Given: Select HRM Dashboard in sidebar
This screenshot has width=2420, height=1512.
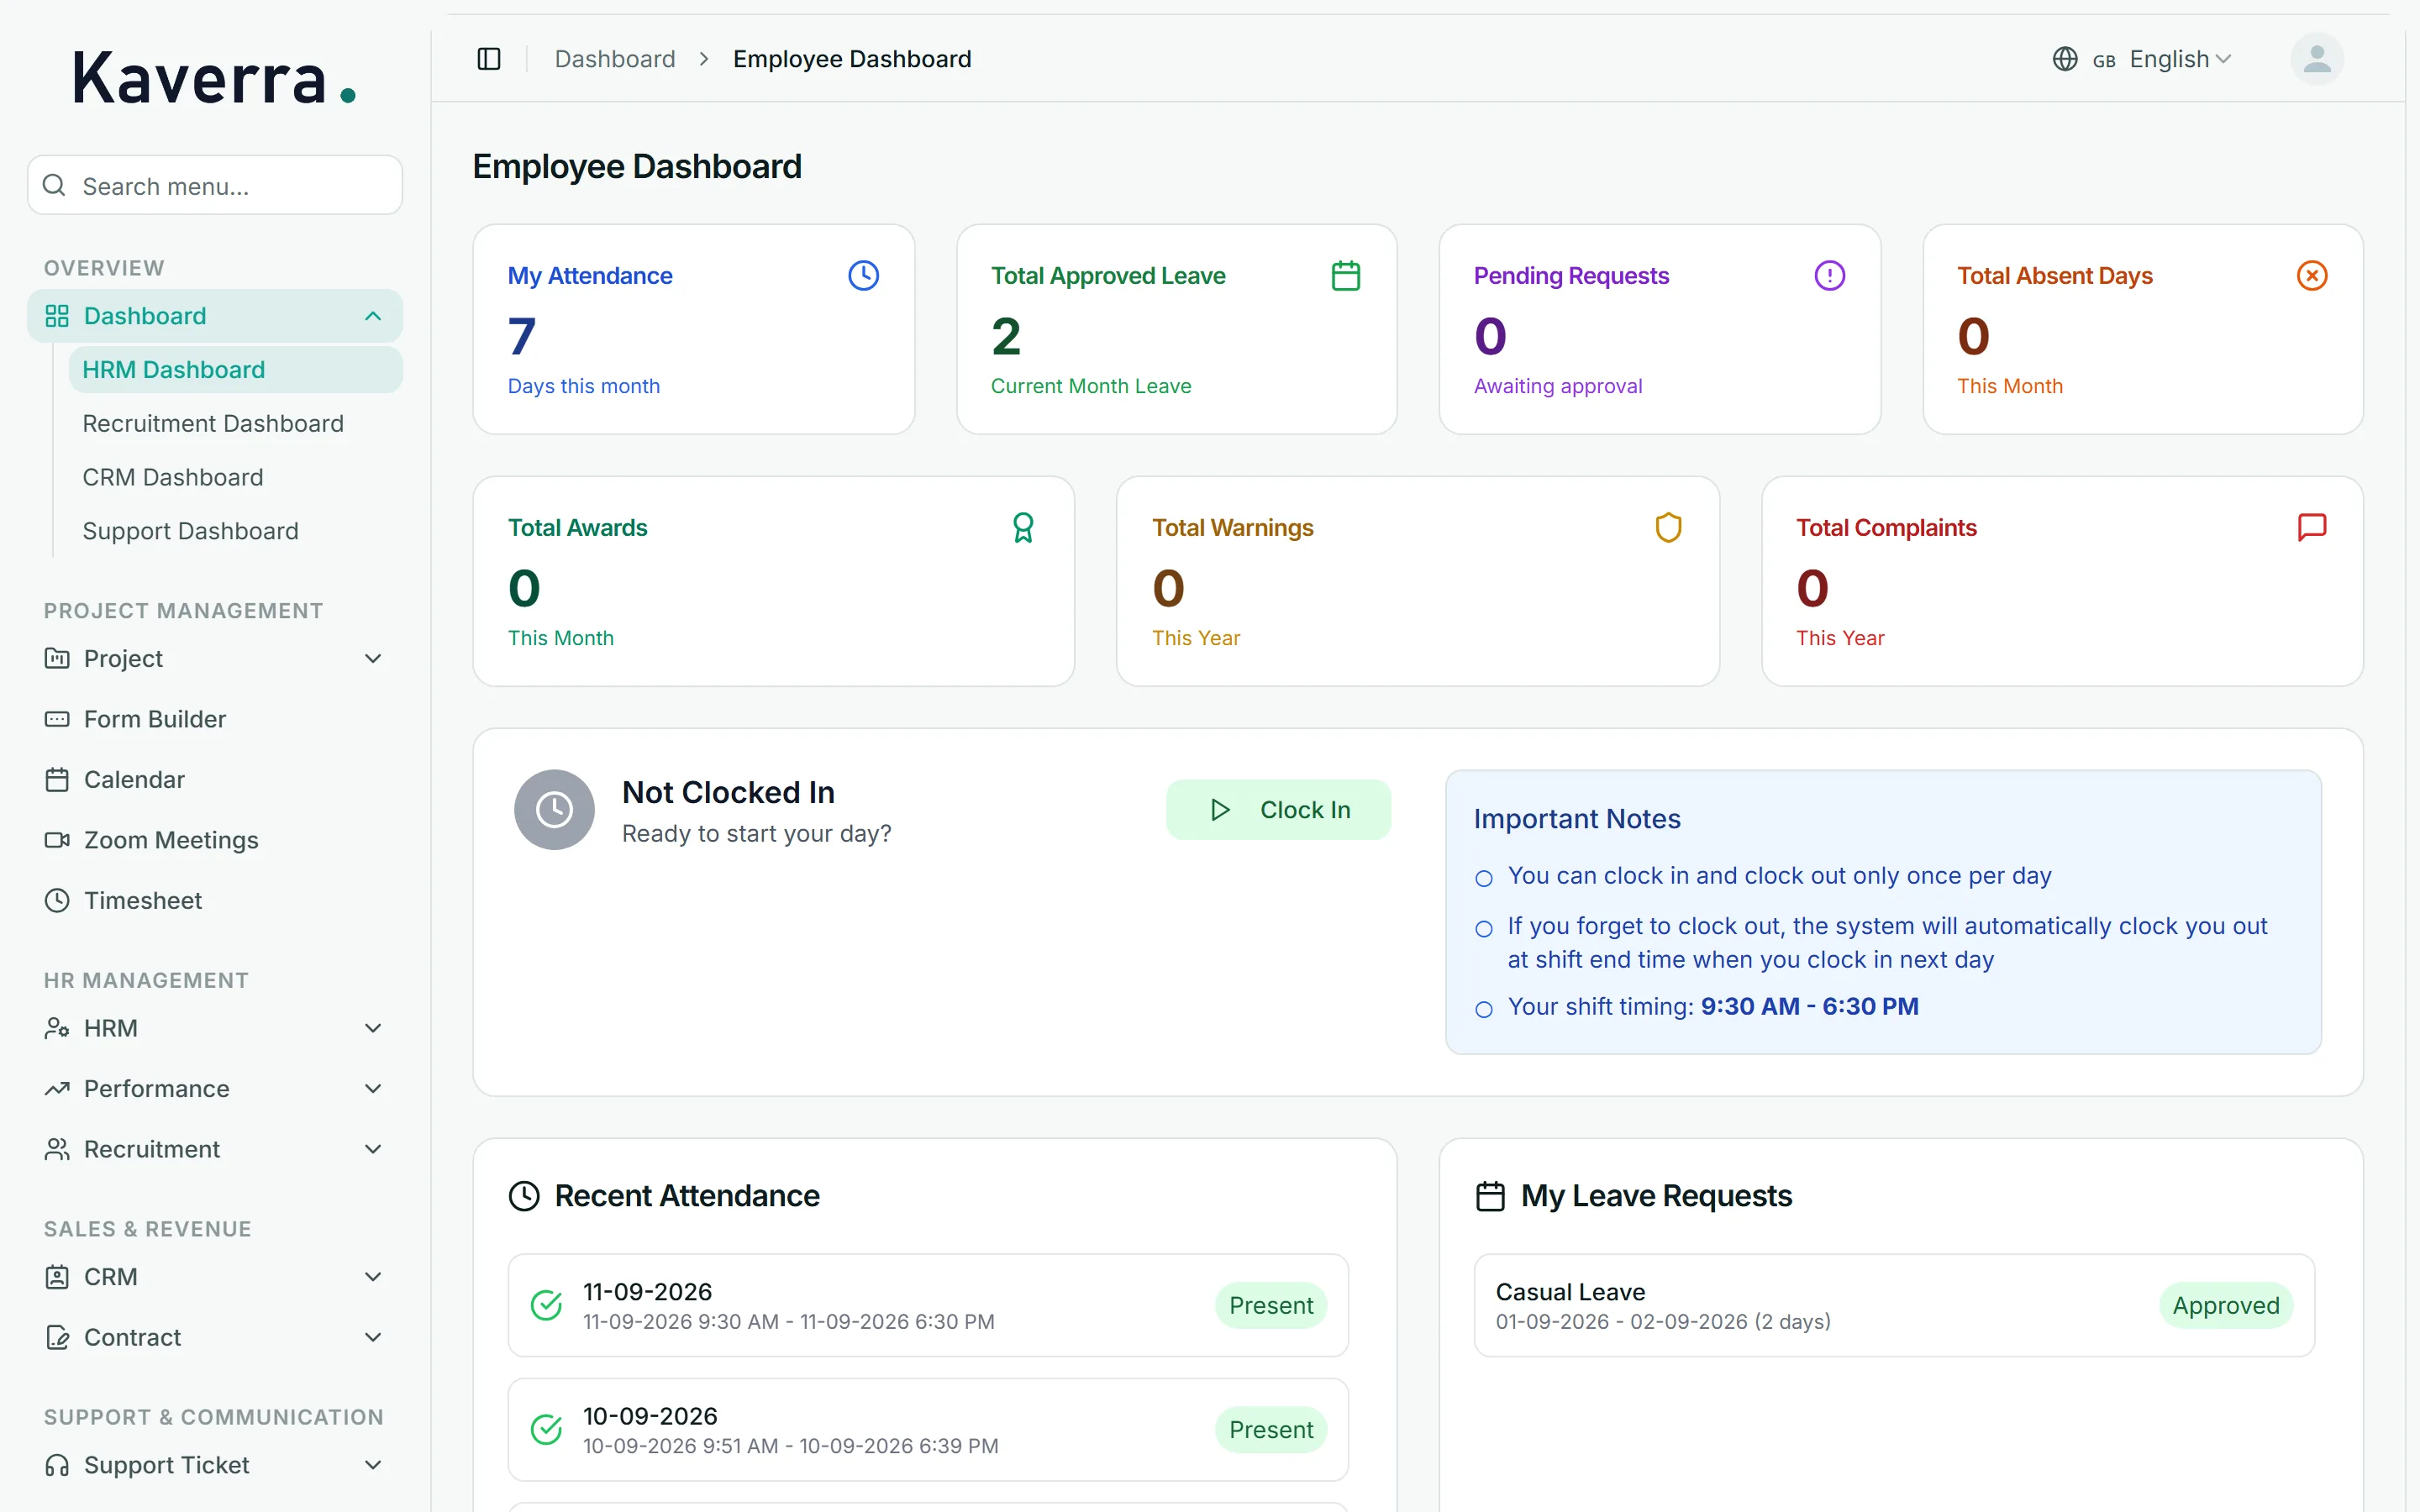Looking at the screenshot, I should [x=236, y=370].
